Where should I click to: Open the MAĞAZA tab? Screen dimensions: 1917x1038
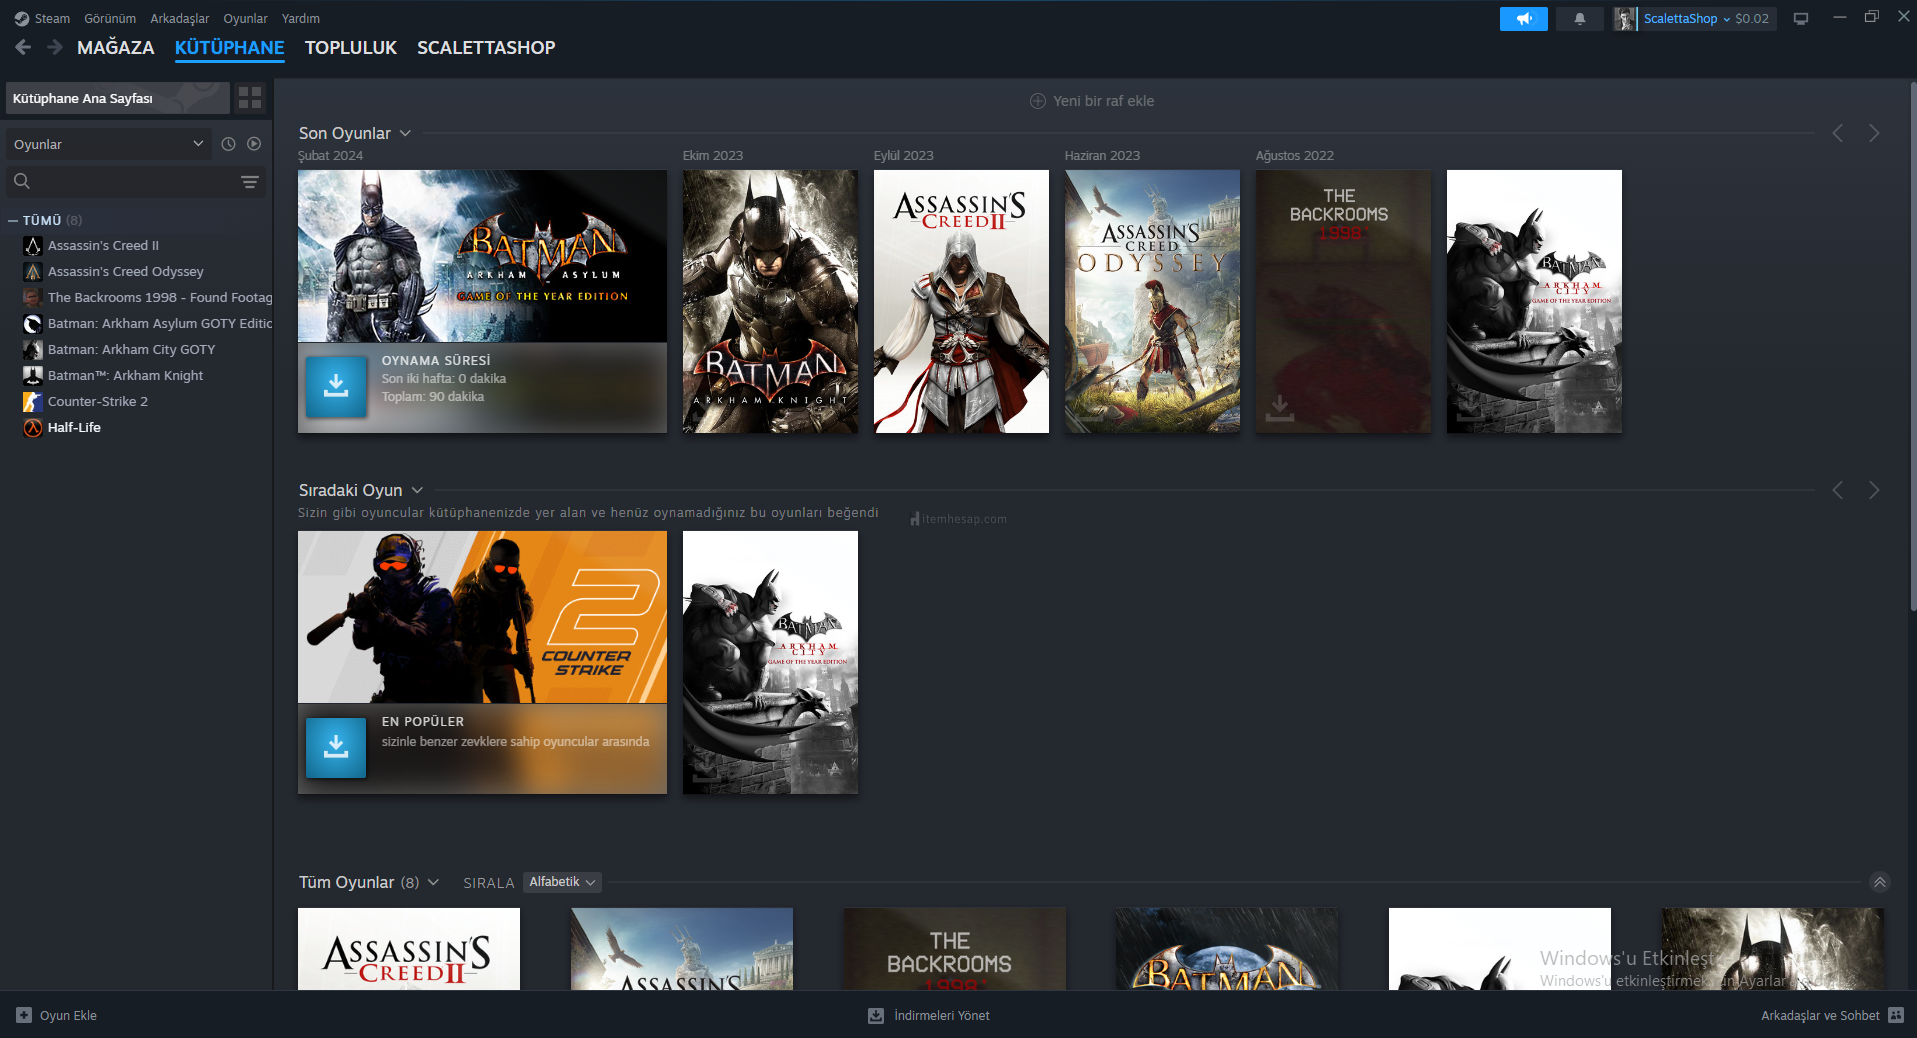pyautogui.click(x=116, y=47)
